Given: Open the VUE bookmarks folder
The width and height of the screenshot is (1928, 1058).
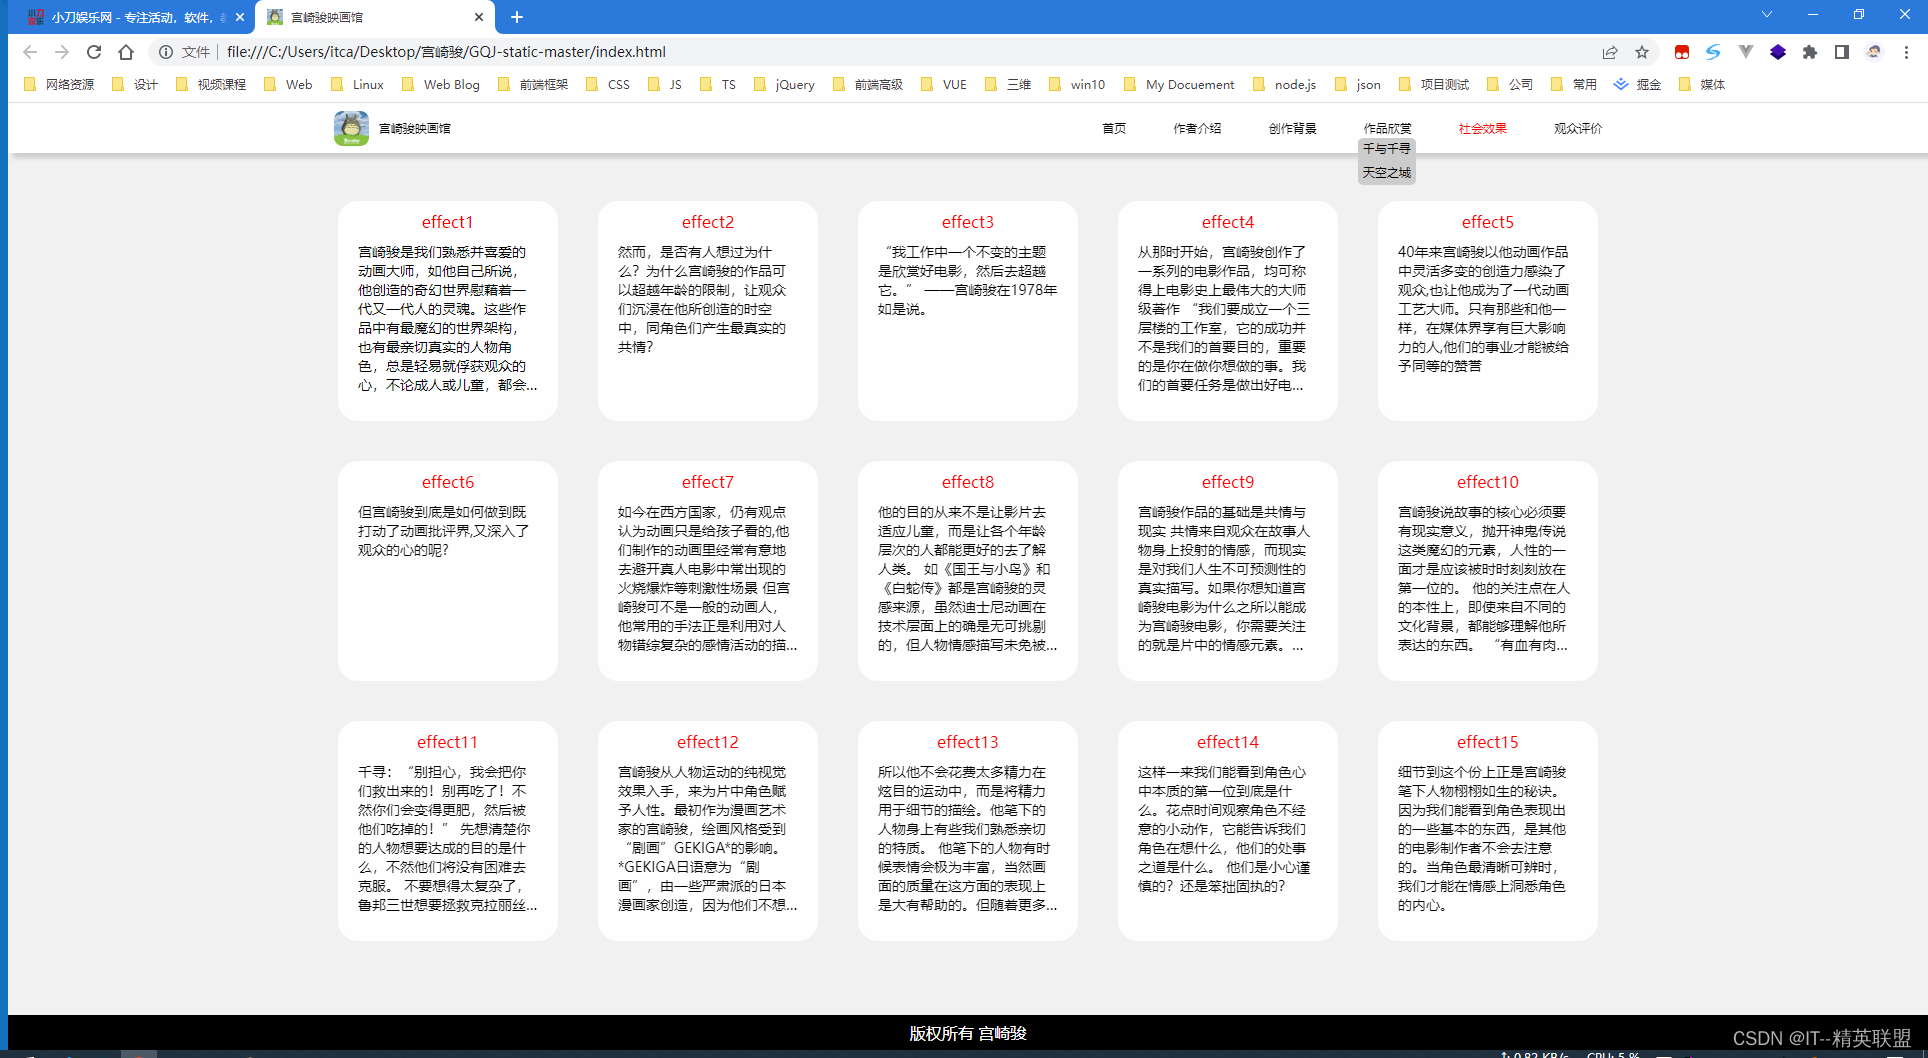Looking at the screenshot, I should [944, 85].
